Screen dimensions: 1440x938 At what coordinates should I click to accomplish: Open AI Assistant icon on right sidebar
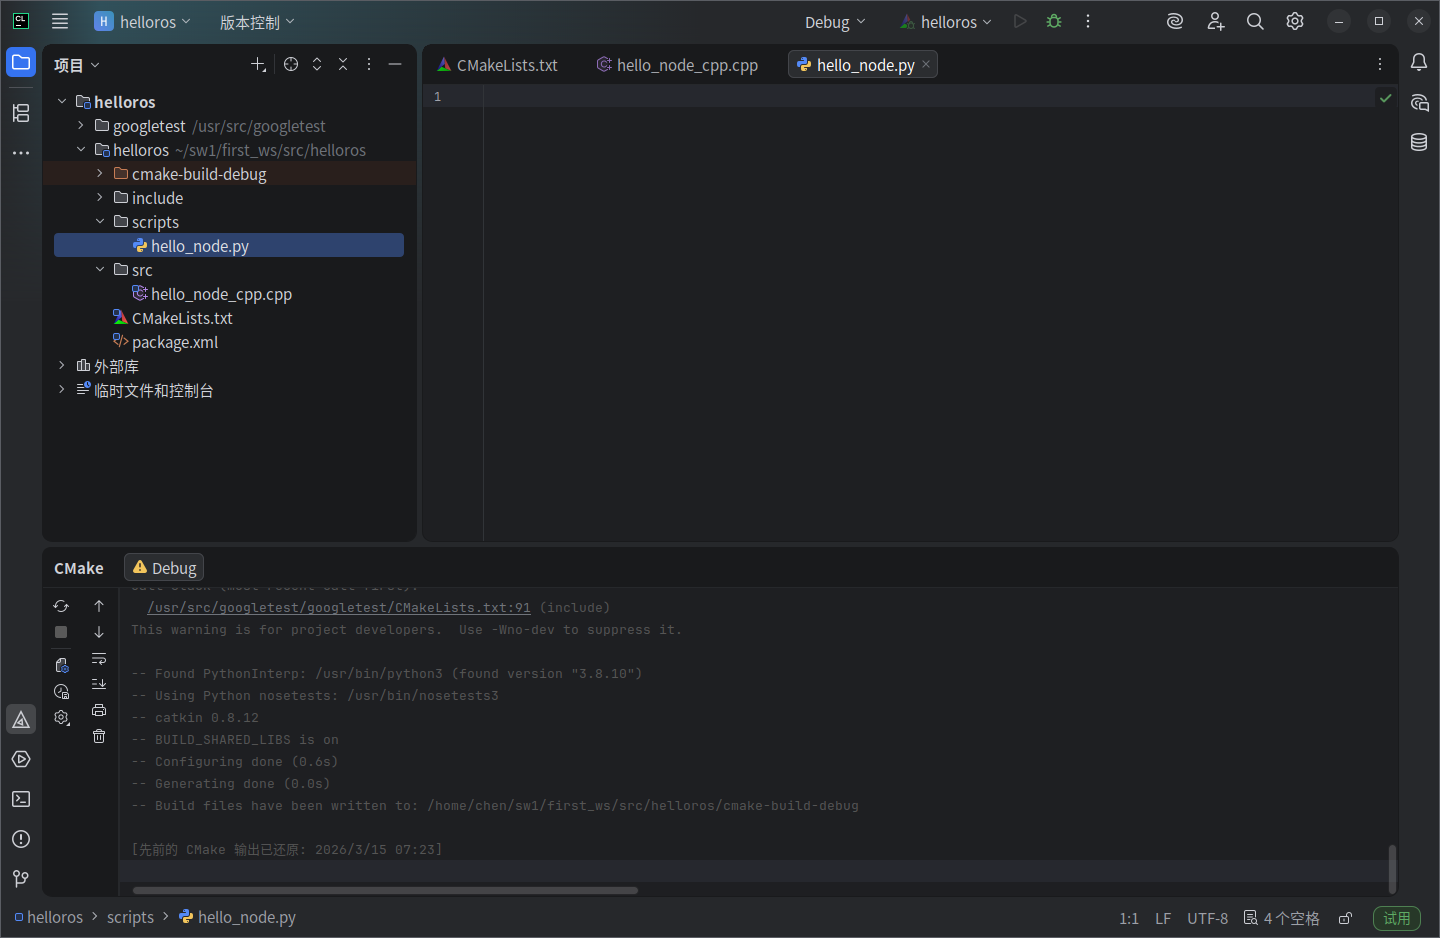(x=1419, y=102)
